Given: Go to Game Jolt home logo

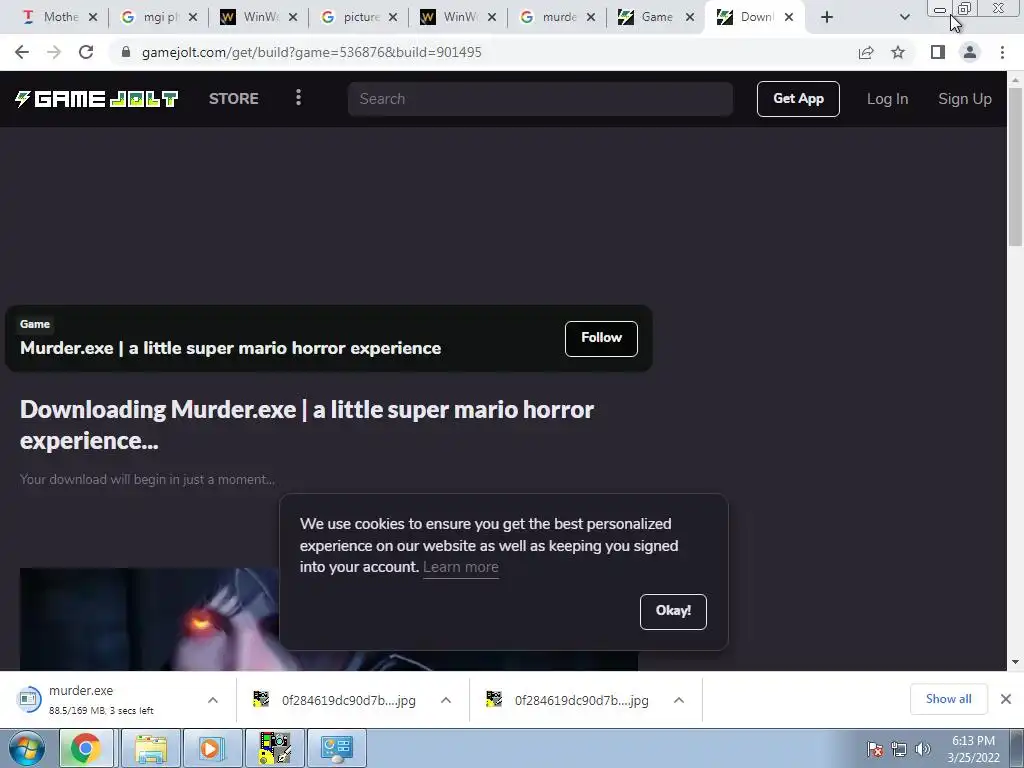Looking at the screenshot, I should [x=97, y=99].
